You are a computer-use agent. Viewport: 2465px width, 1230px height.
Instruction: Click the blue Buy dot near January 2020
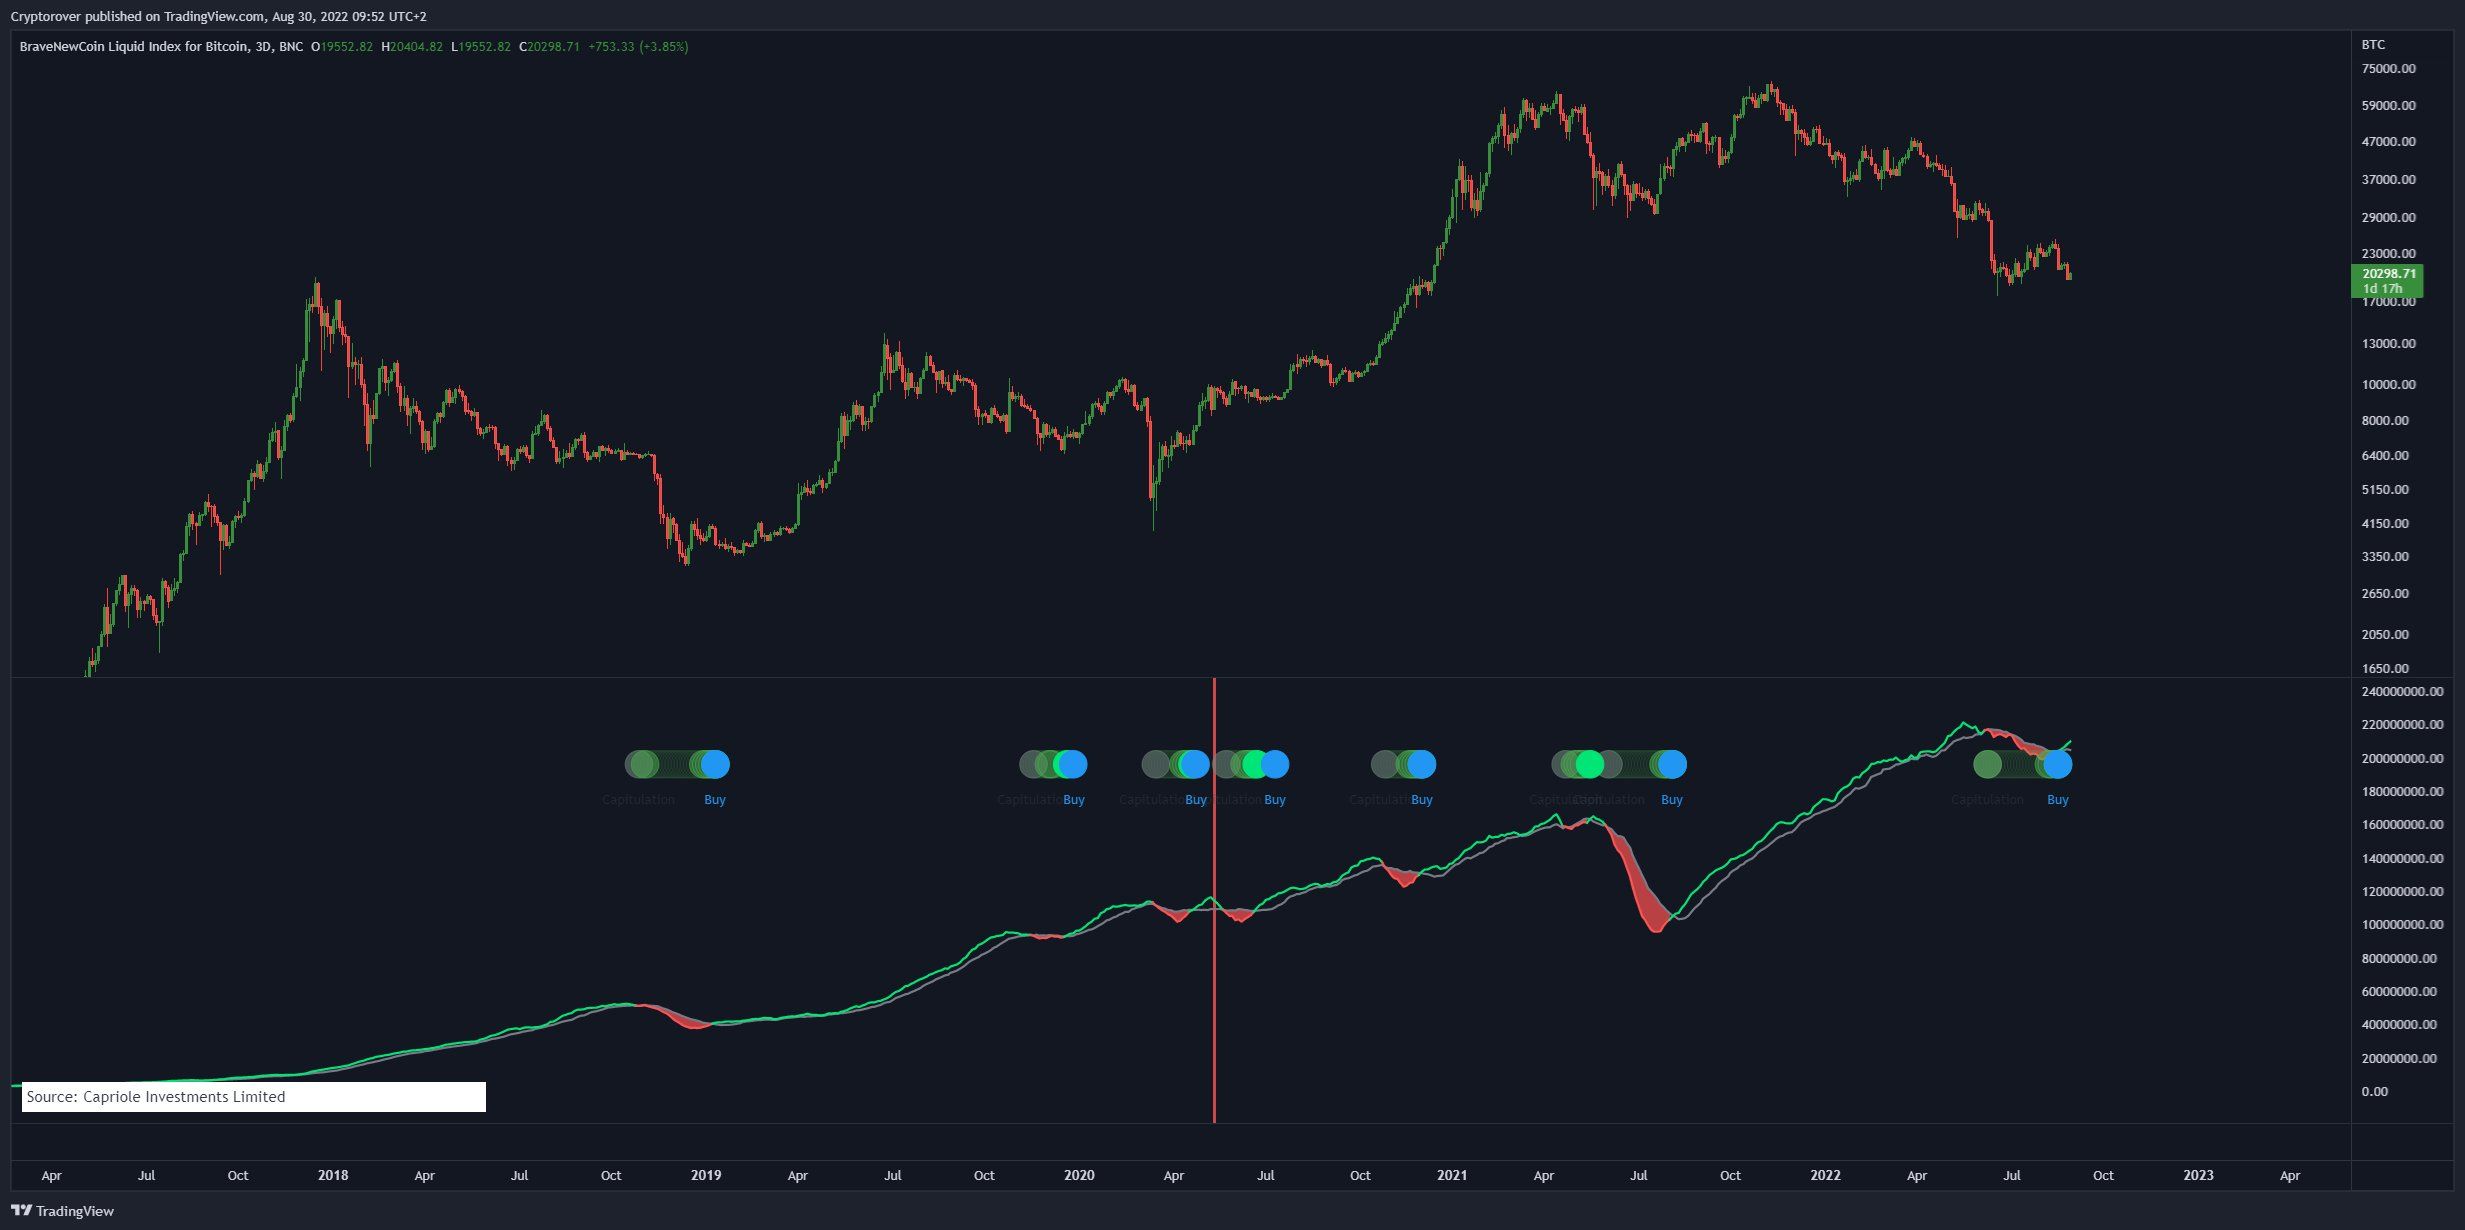point(1072,765)
